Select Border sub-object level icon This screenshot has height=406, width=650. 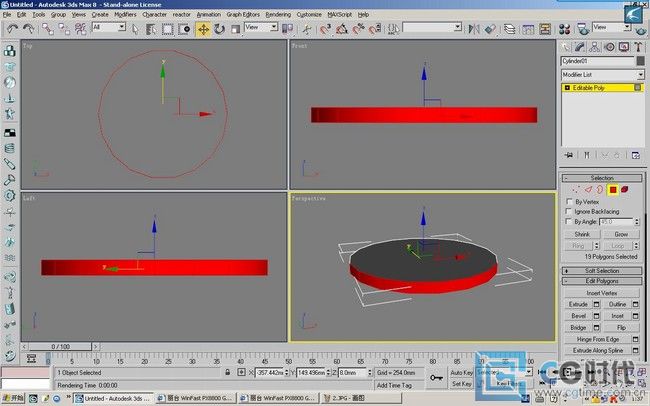600,190
